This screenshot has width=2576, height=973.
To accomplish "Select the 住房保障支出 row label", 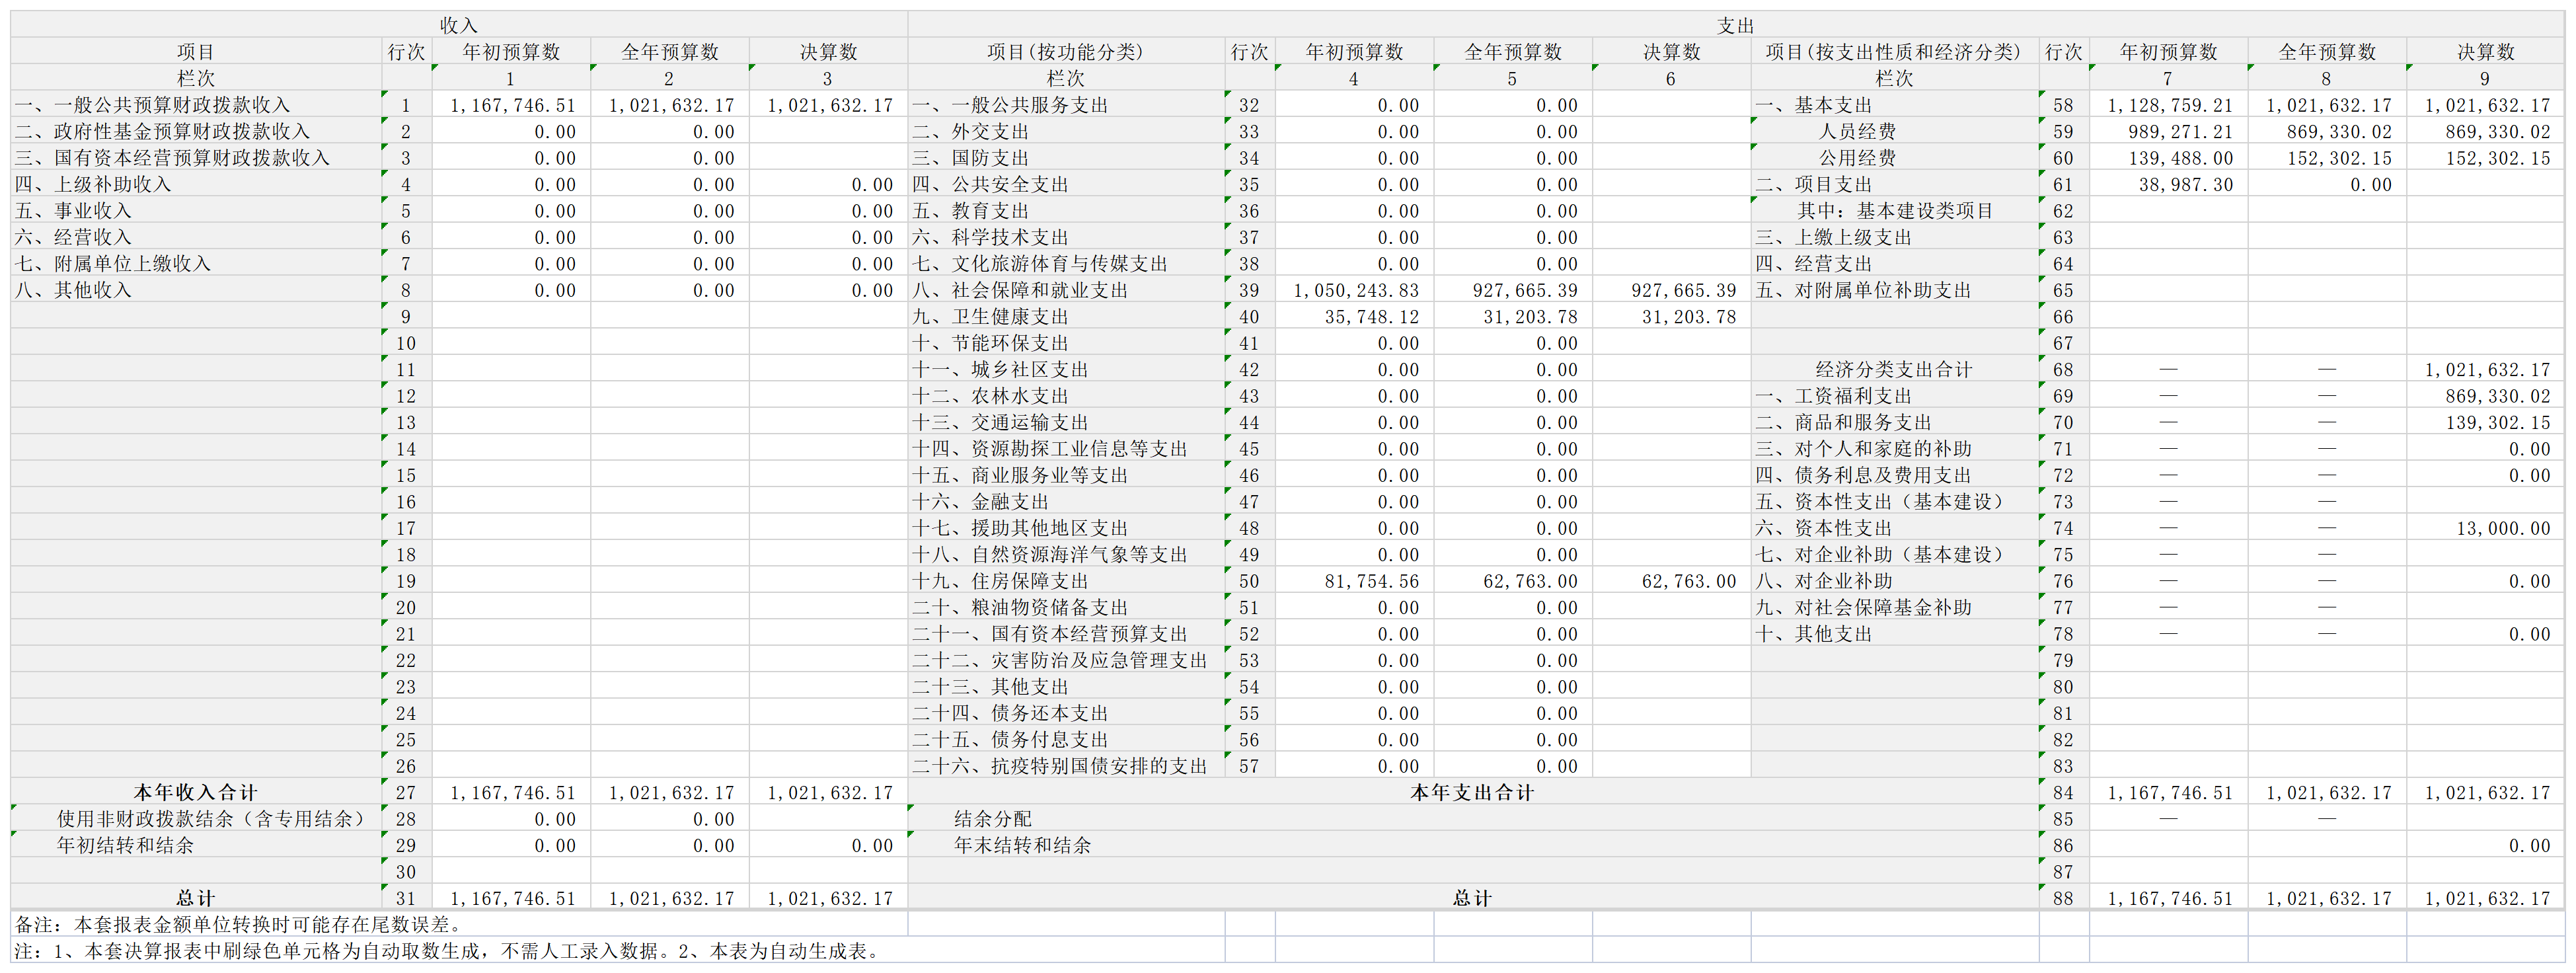I will [x=1000, y=581].
